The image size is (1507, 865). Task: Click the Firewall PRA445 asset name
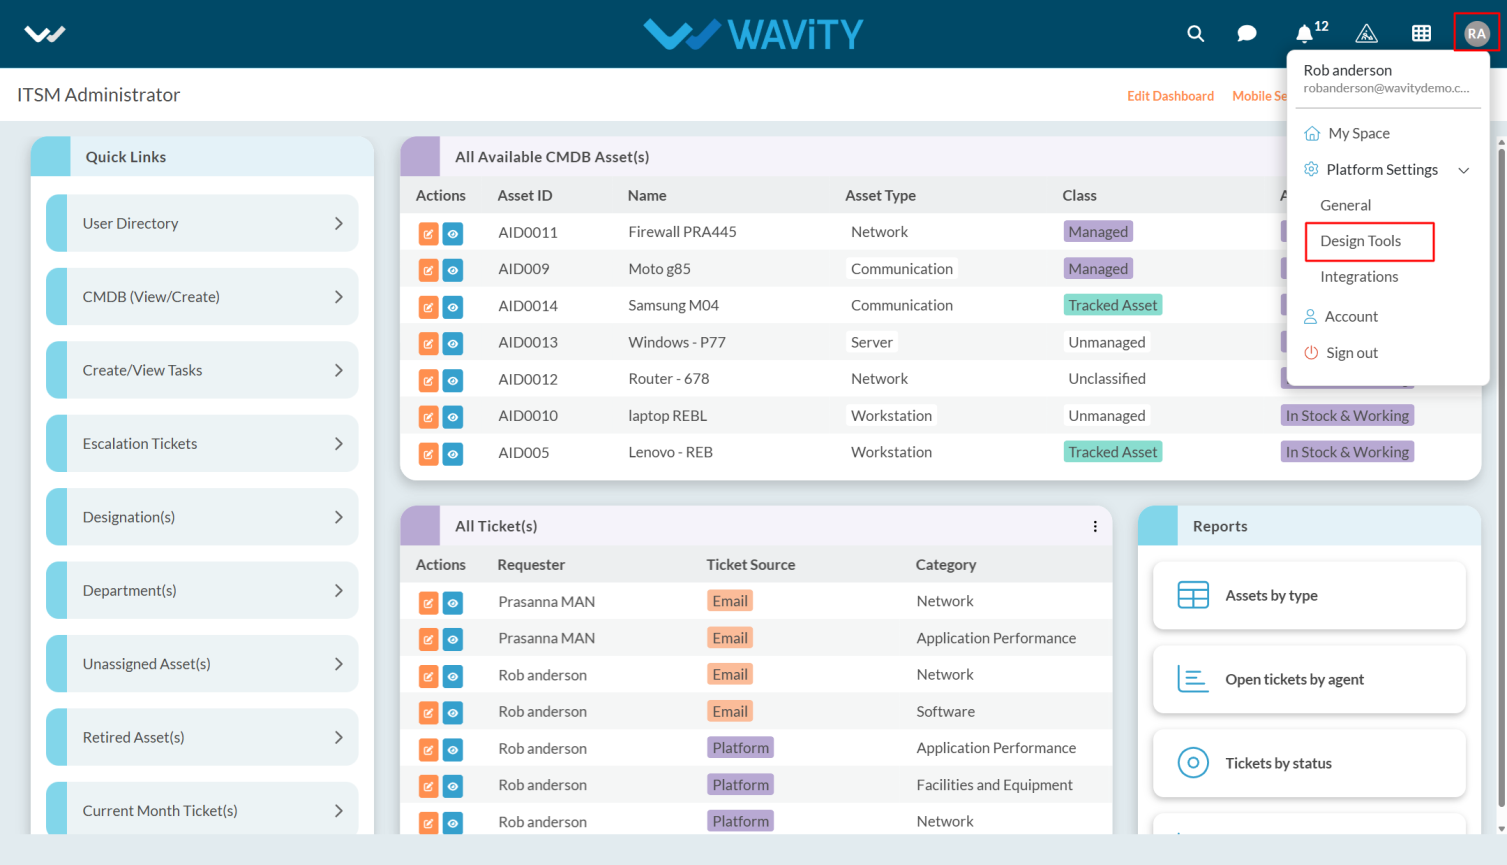pos(682,232)
